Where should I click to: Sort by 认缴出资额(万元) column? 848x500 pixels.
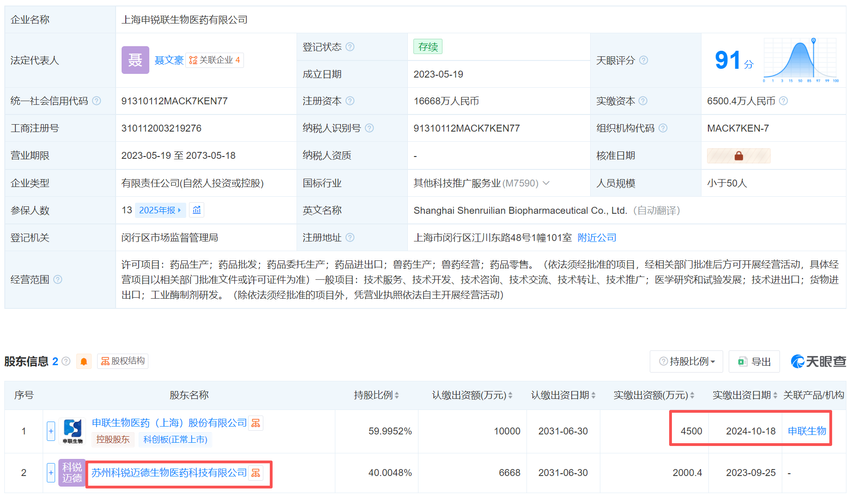472,395
